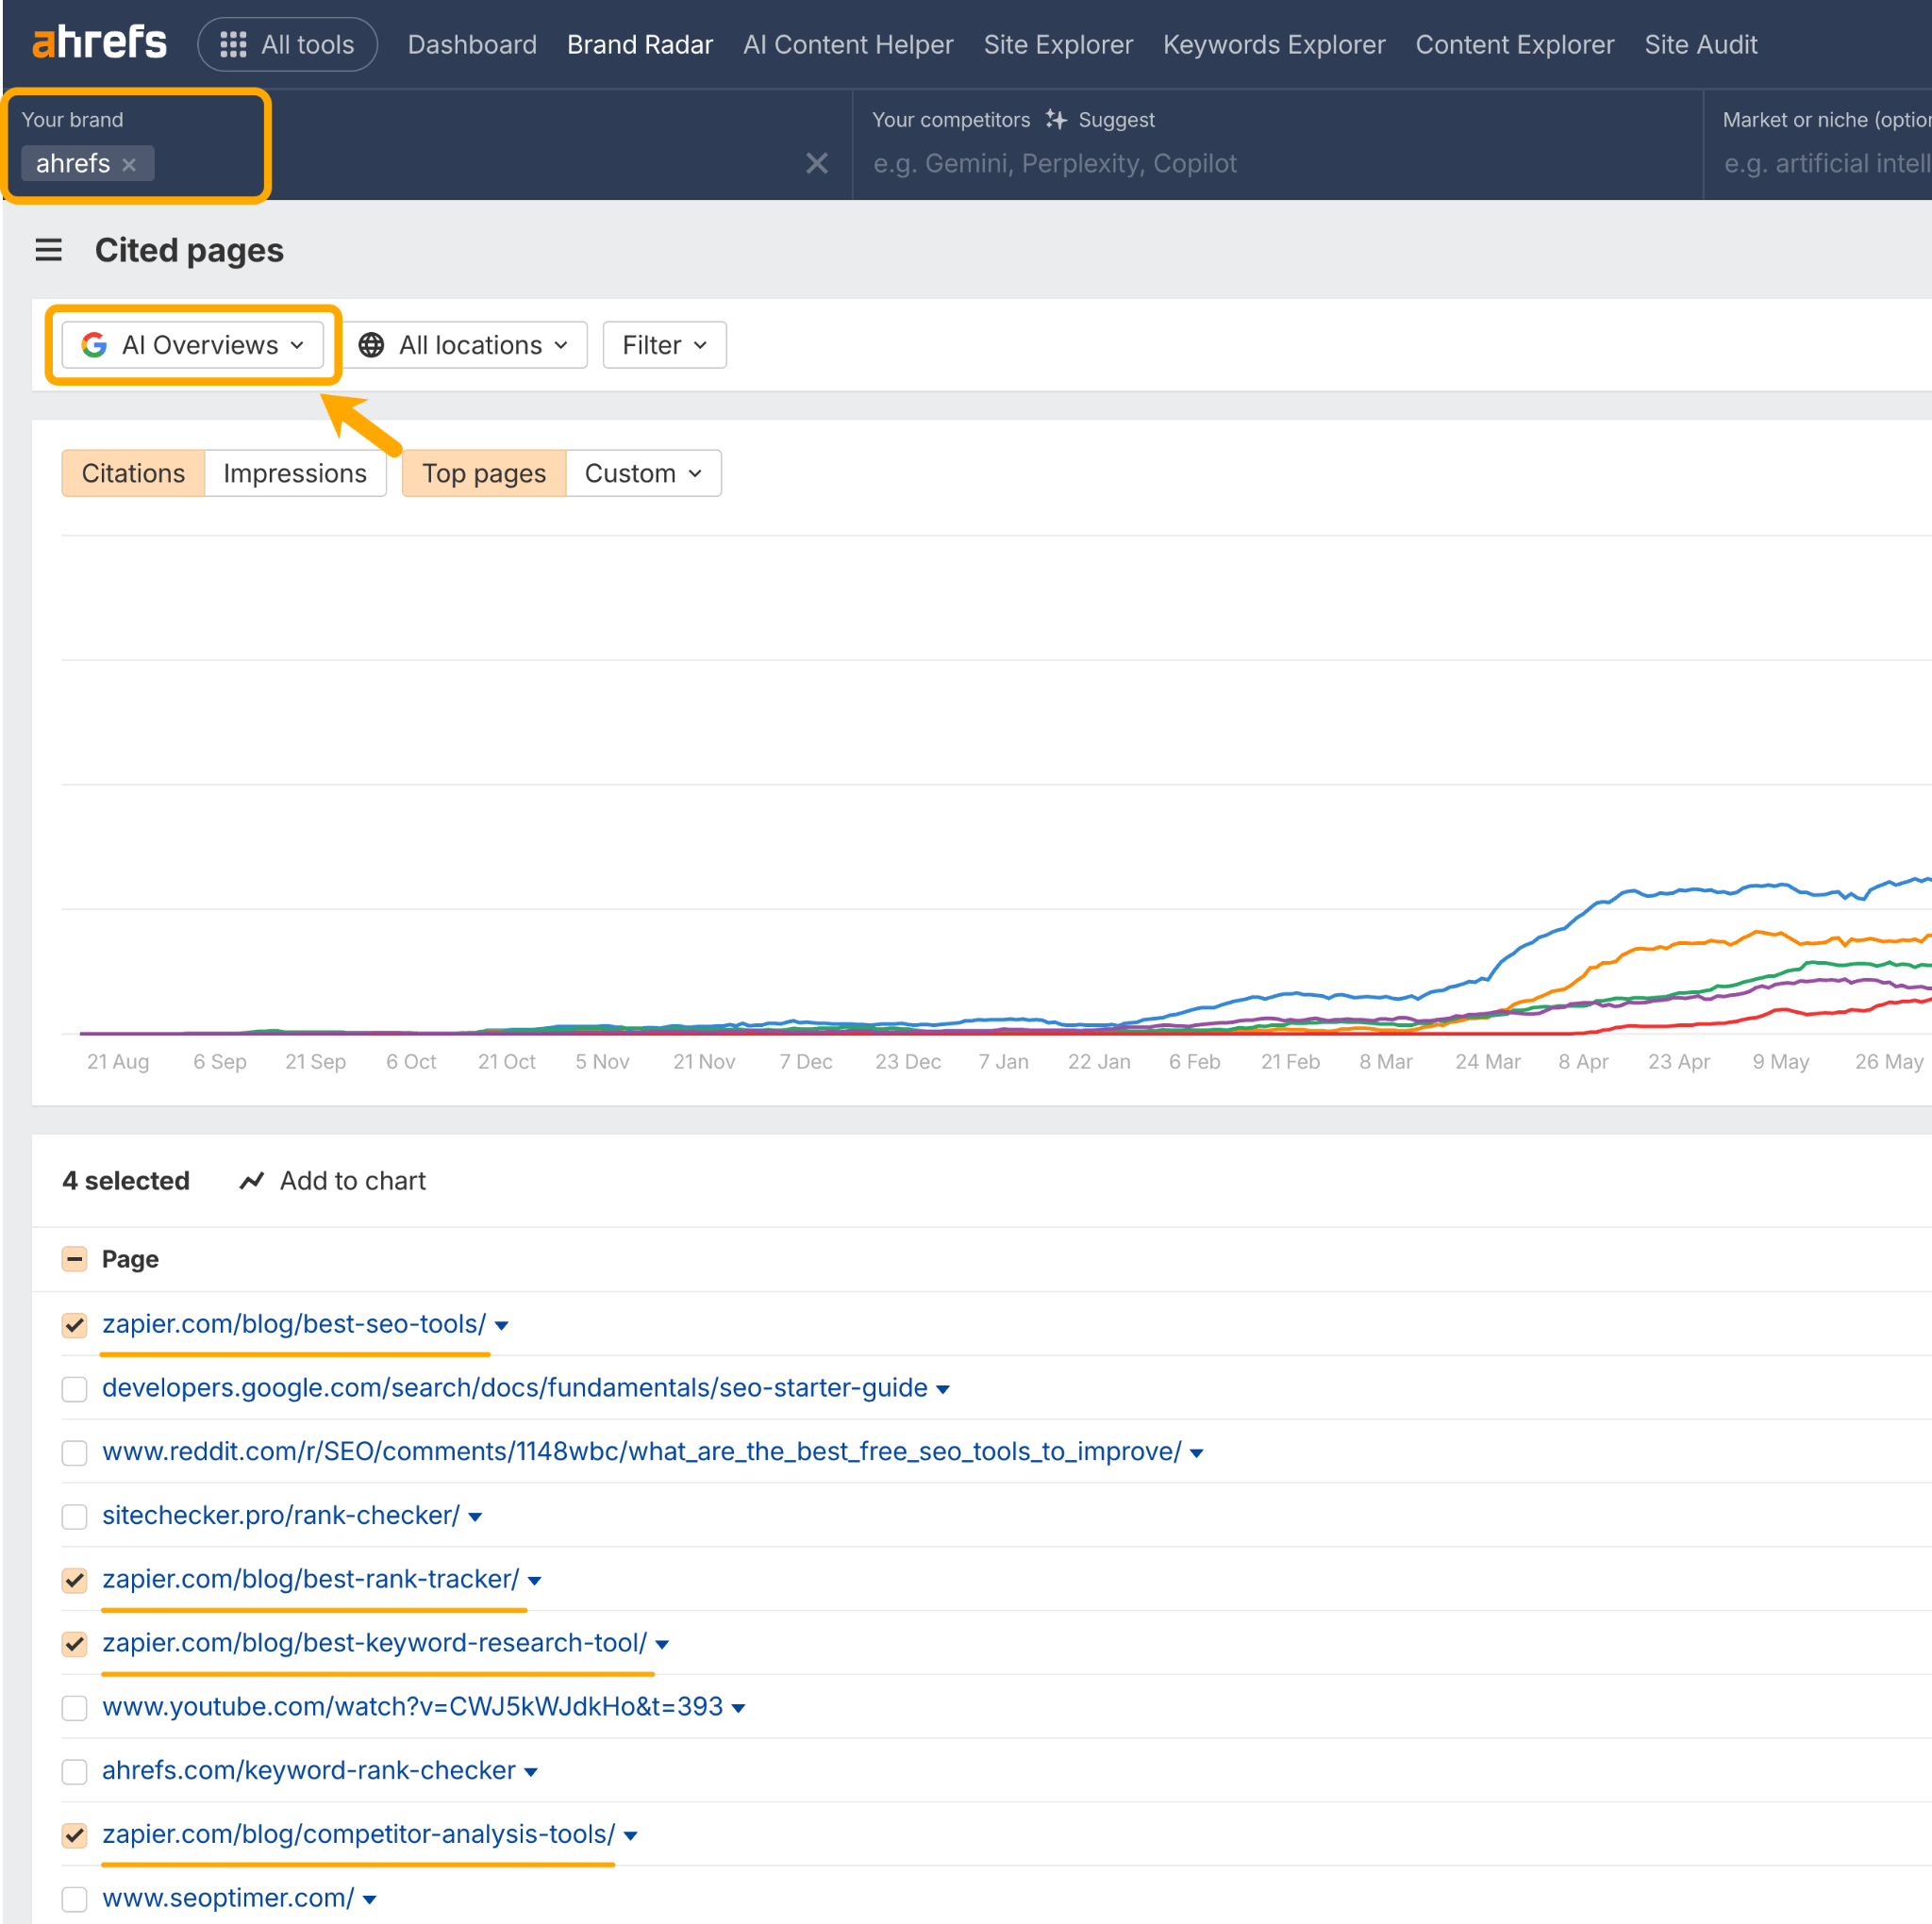Select the Top pages option

point(484,473)
